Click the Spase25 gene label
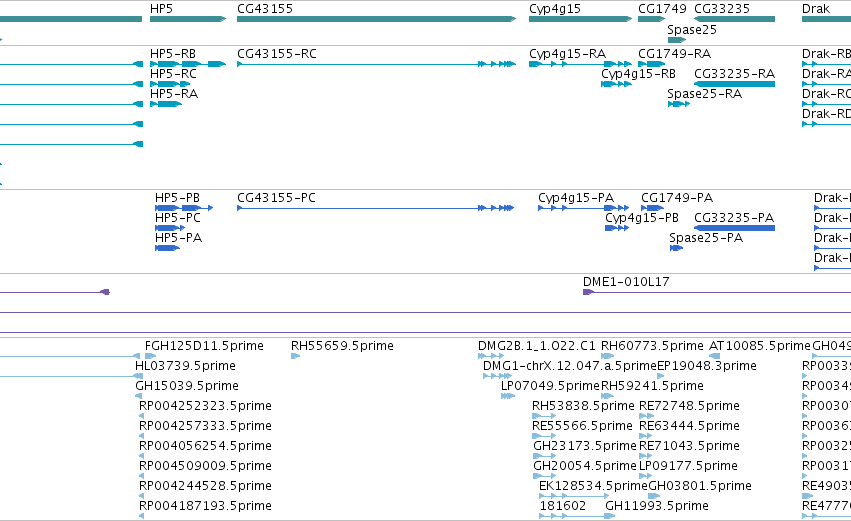 click(692, 30)
